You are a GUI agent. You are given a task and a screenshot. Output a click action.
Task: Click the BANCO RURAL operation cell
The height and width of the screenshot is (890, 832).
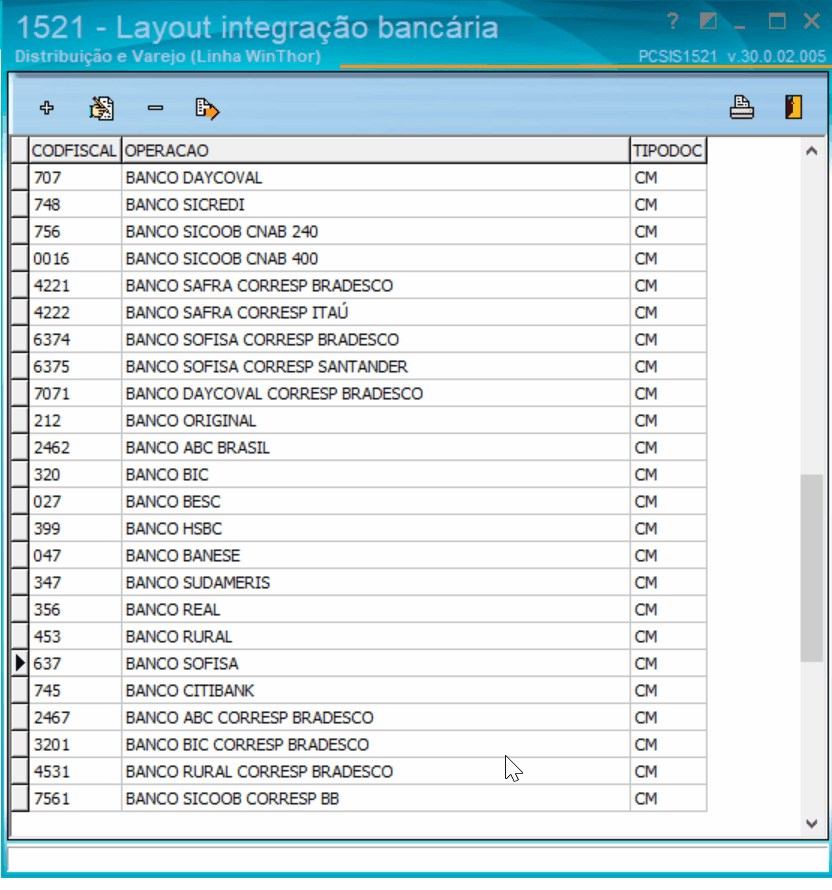376,636
